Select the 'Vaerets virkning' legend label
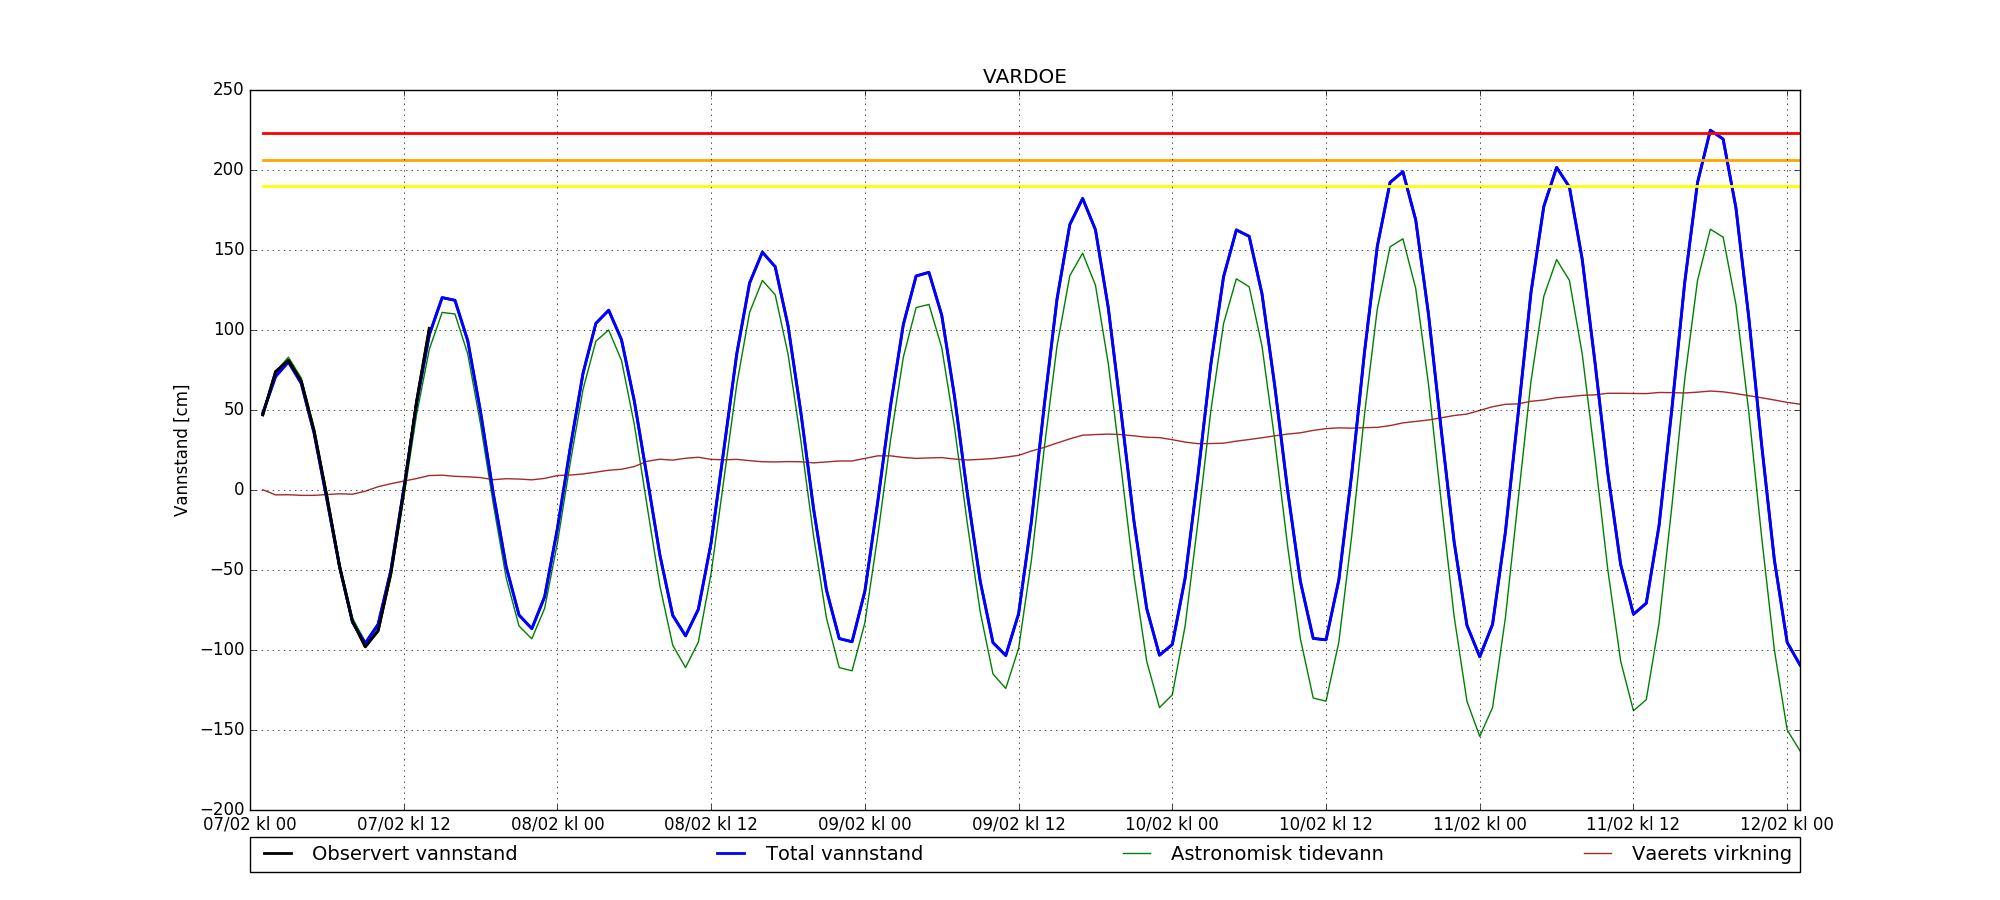The width and height of the screenshot is (2000, 900). [x=1711, y=854]
